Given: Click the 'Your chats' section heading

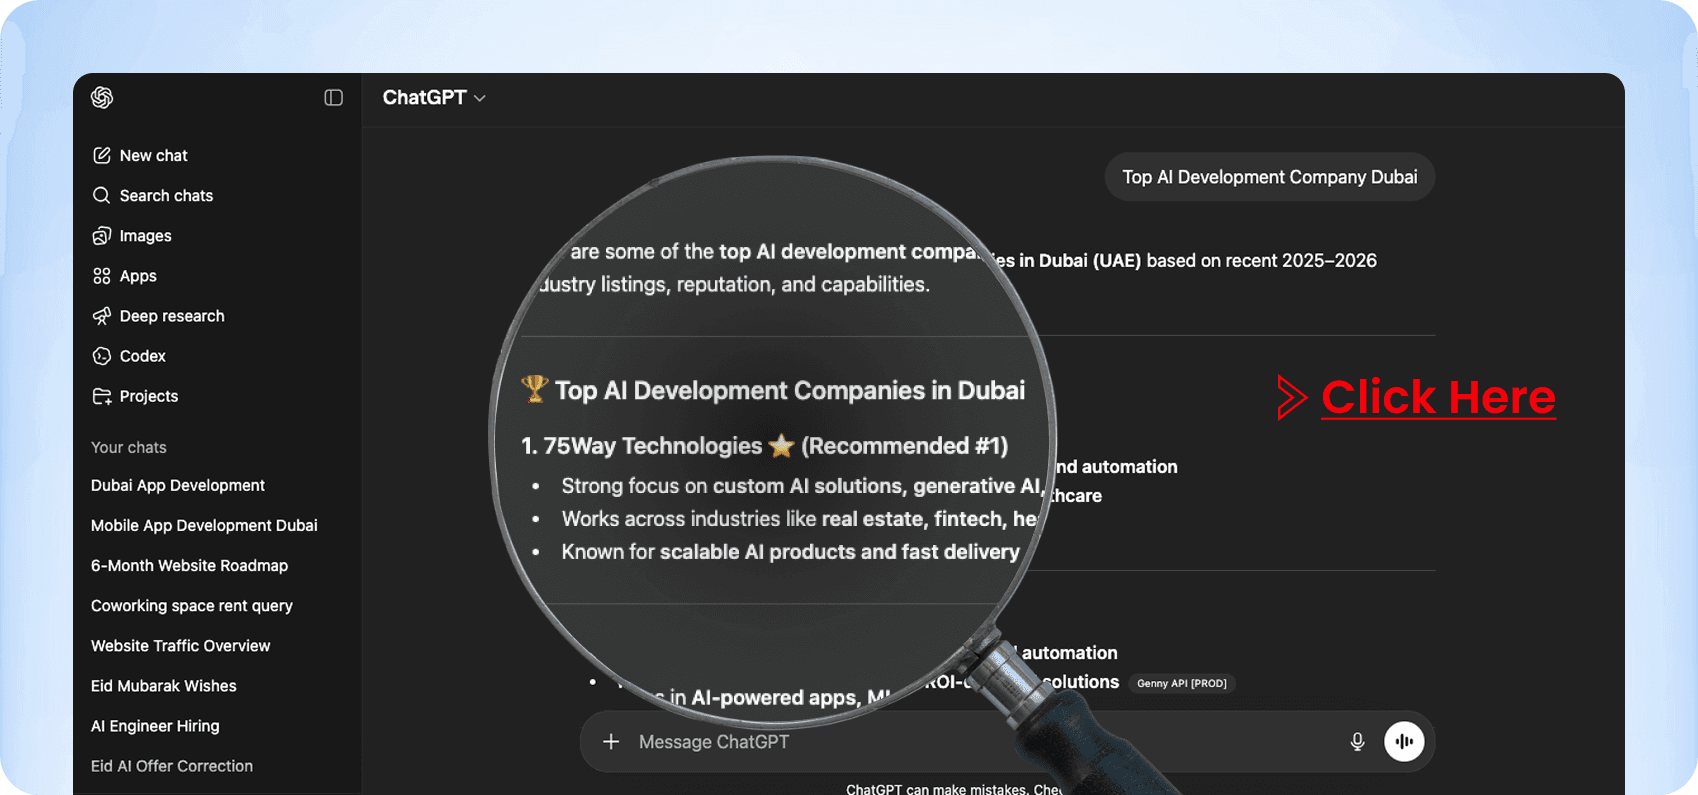Looking at the screenshot, I should (x=129, y=447).
